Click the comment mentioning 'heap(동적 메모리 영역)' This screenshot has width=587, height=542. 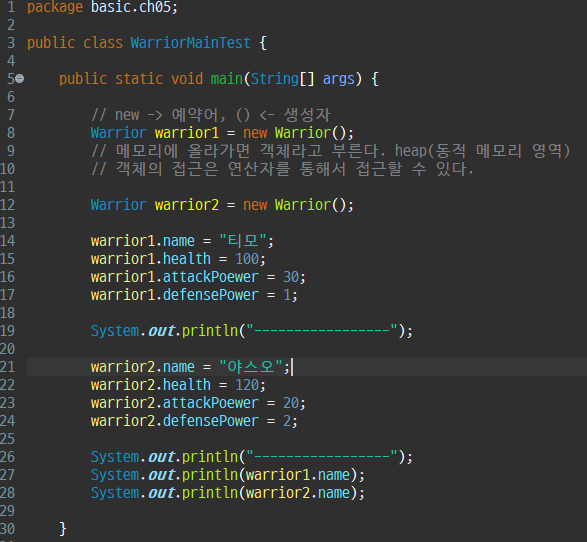click(331, 150)
